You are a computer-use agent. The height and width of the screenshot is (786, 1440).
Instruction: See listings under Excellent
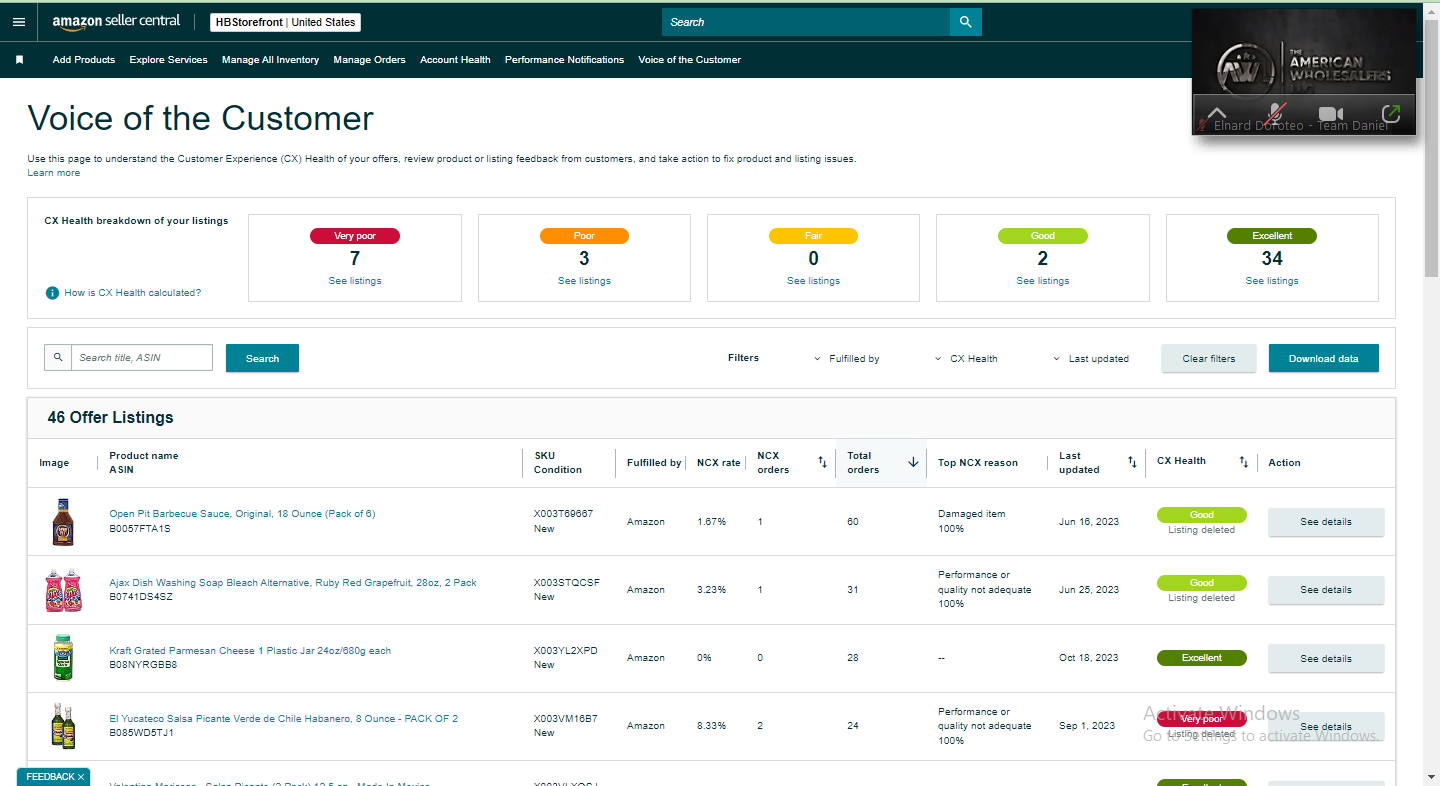(1272, 281)
